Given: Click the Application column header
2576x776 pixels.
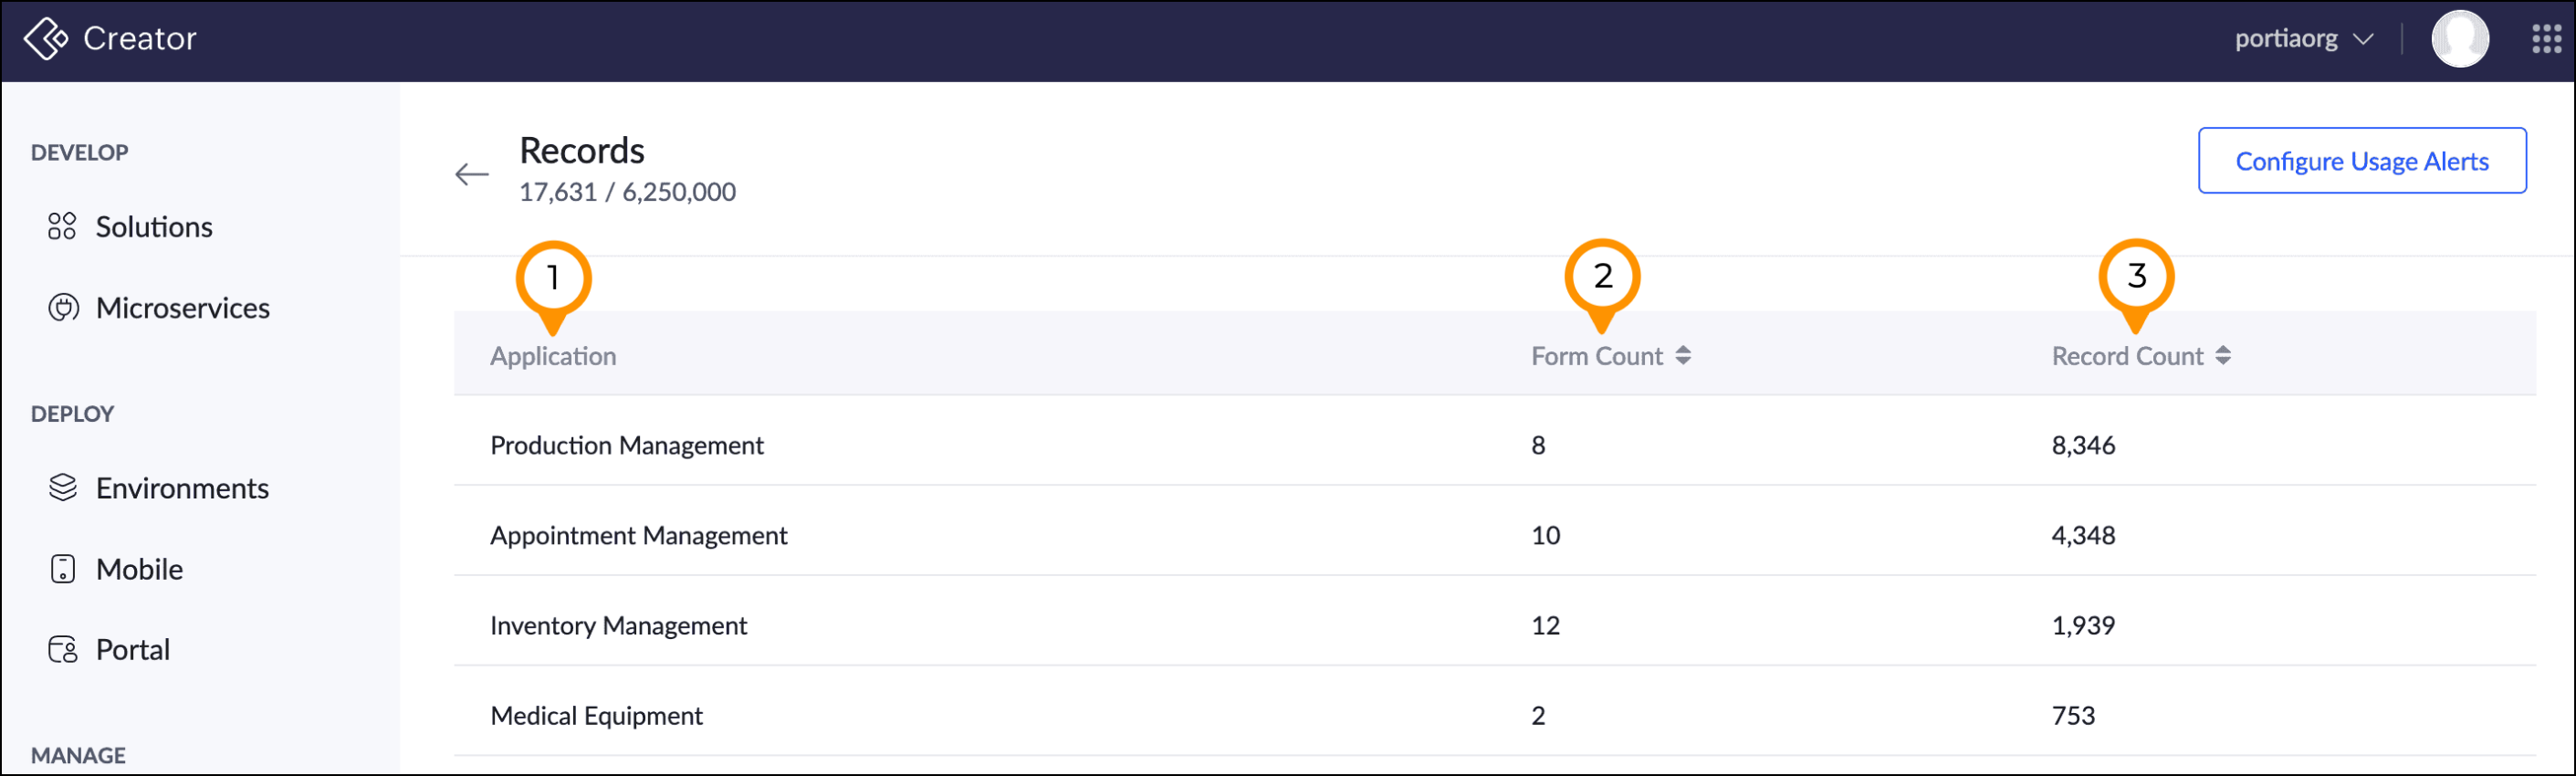Looking at the screenshot, I should [553, 356].
